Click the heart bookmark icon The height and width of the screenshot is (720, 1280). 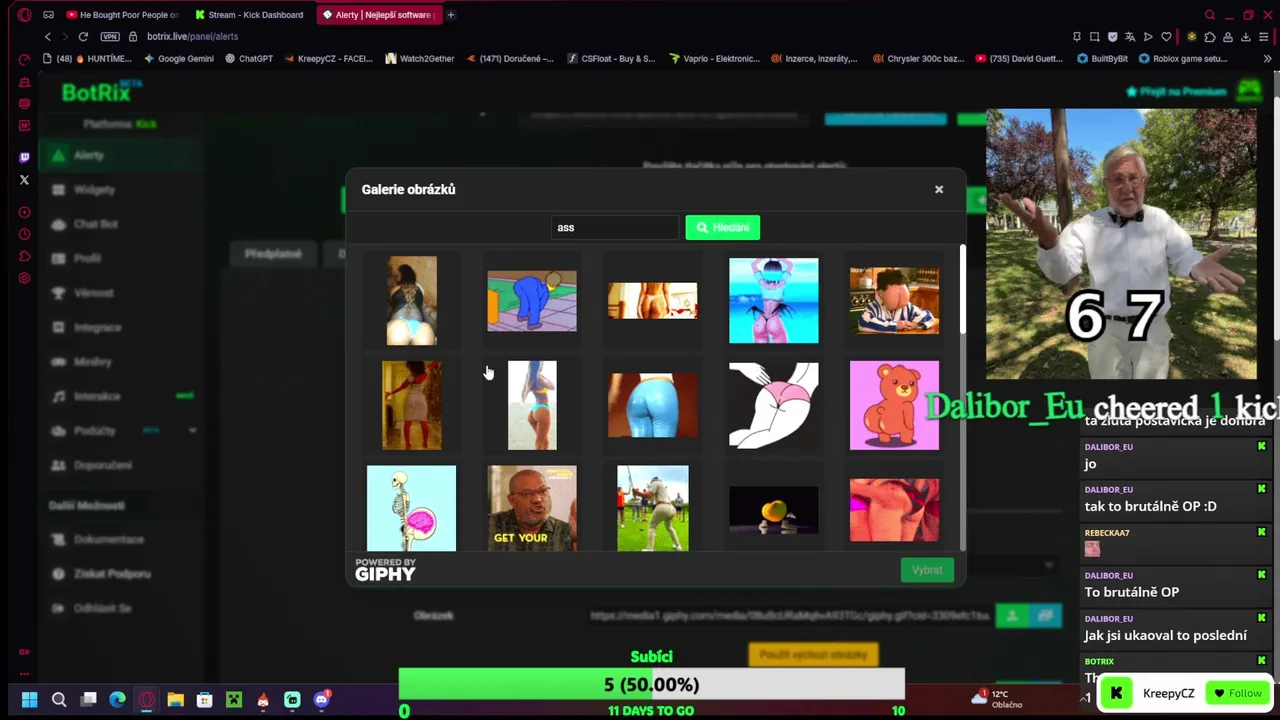(1166, 37)
